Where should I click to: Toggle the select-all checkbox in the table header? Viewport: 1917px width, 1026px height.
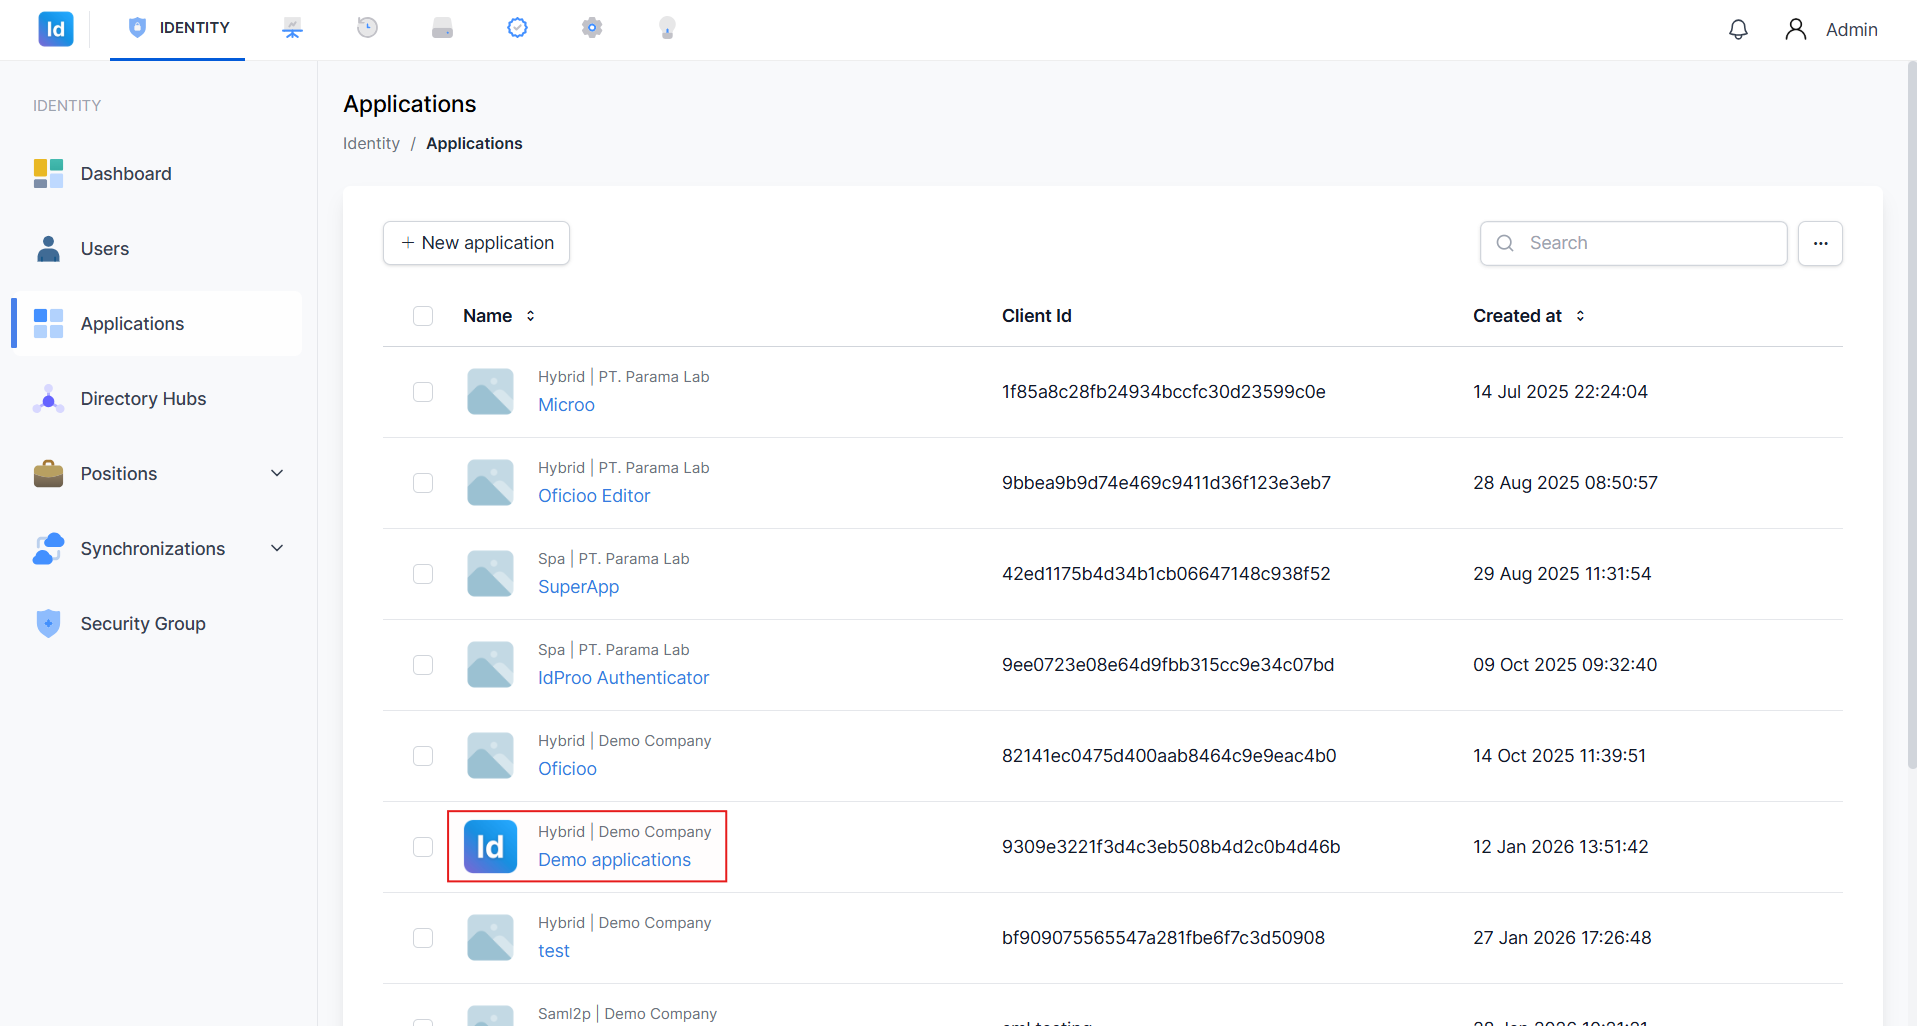423,316
